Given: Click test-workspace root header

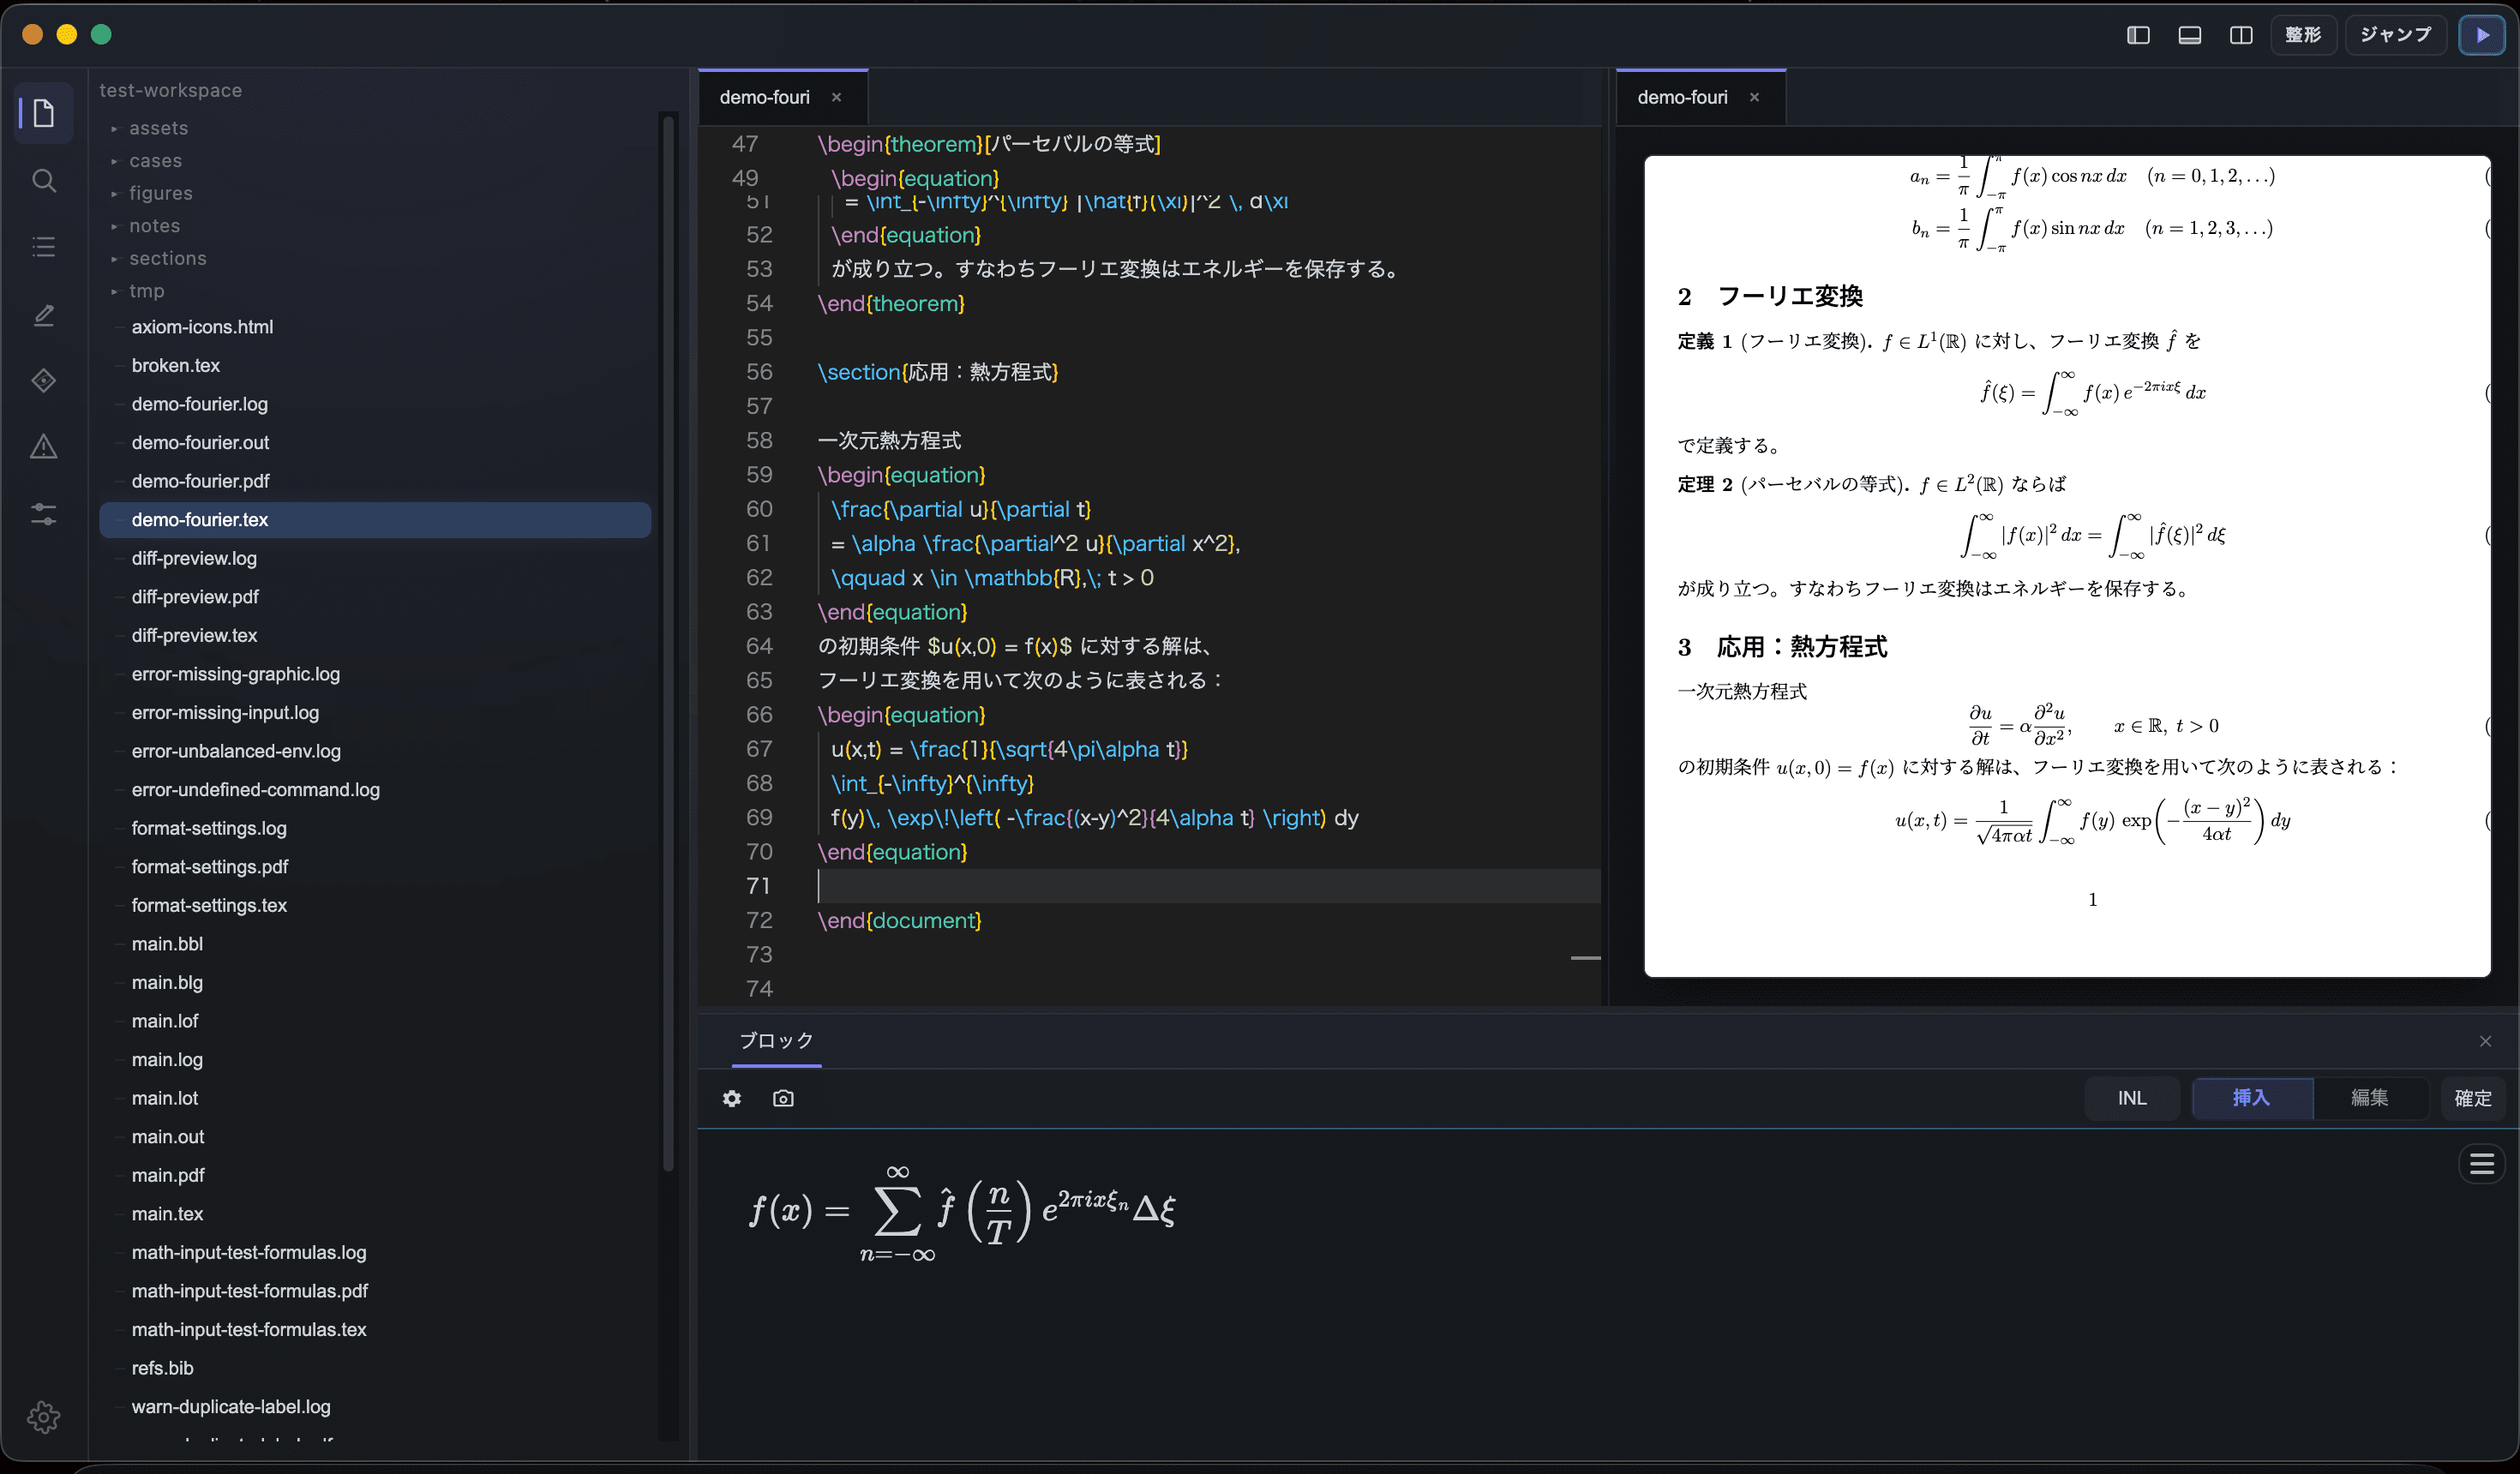Looking at the screenshot, I should click(170, 90).
